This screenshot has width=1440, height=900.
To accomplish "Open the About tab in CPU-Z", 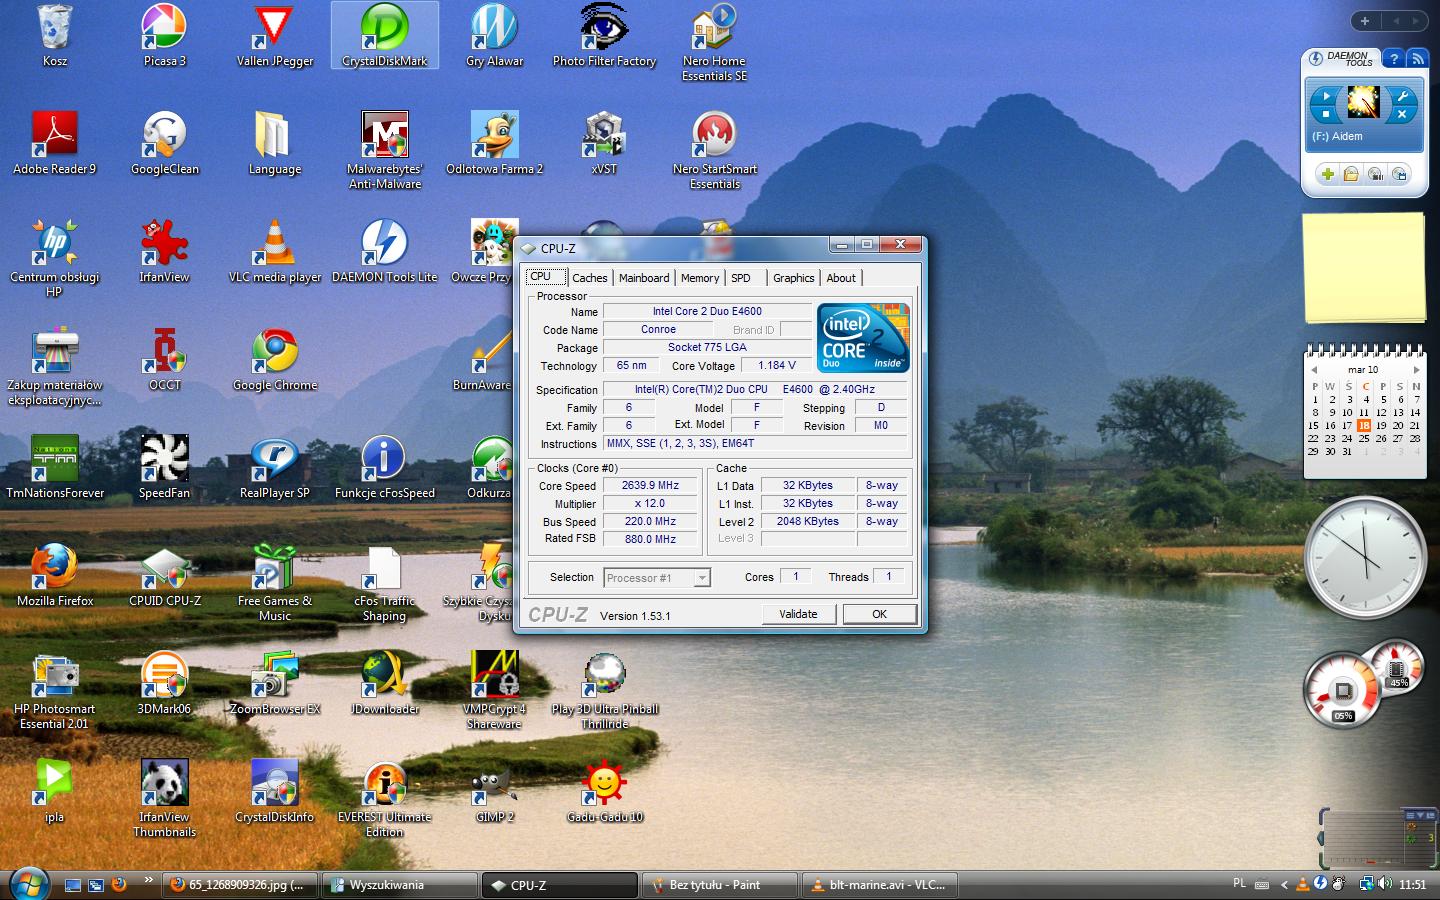I will 841,278.
